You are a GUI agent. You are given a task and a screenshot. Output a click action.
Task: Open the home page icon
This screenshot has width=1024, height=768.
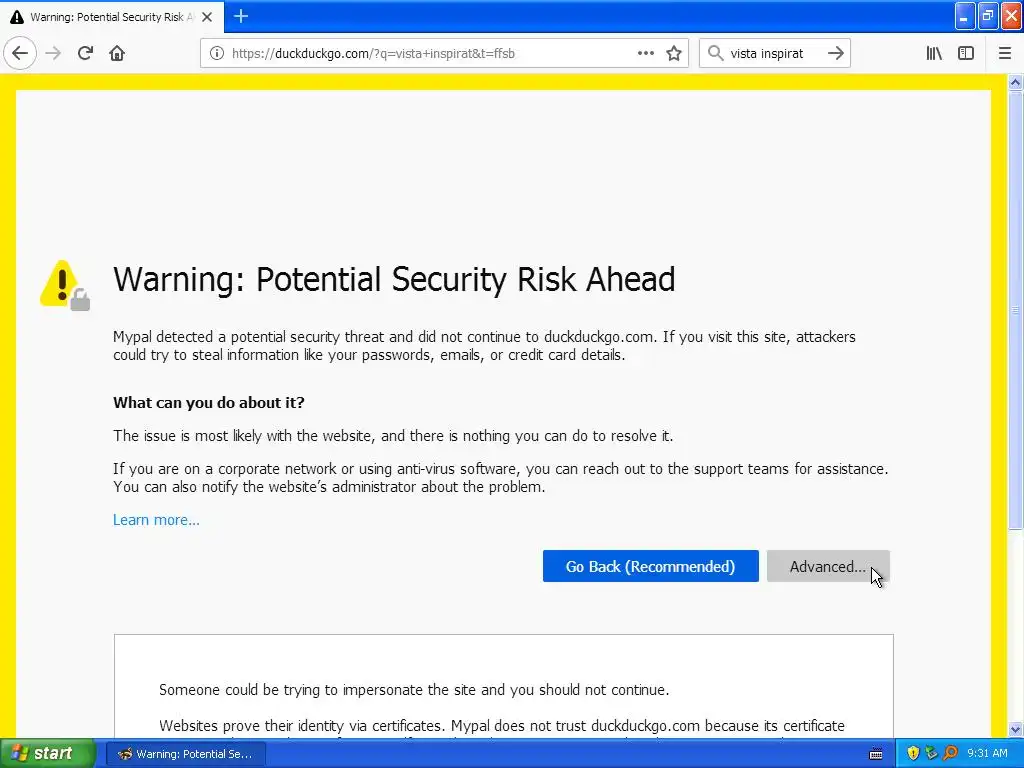click(x=117, y=54)
